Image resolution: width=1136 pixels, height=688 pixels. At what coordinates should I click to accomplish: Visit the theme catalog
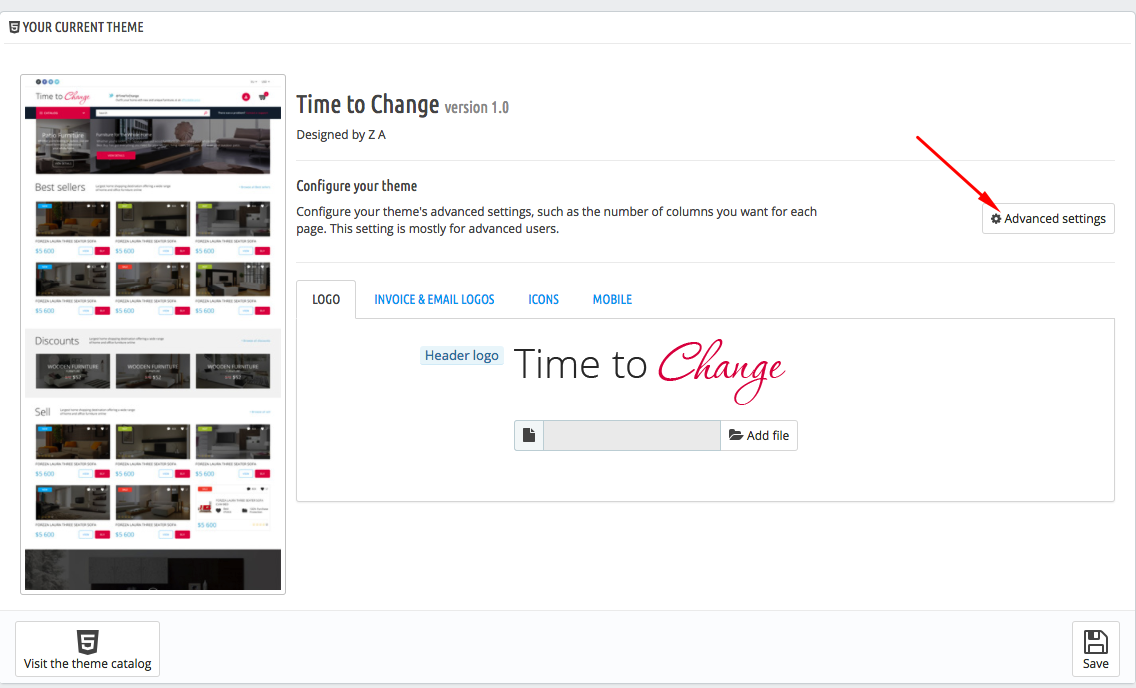tap(88, 649)
